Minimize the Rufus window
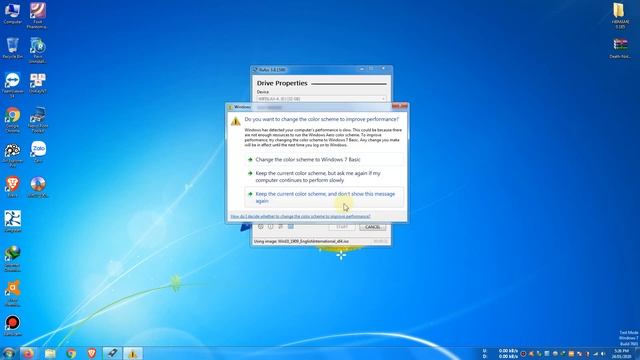Image resolution: width=640 pixels, height=360 pixels. pos(362,69)
